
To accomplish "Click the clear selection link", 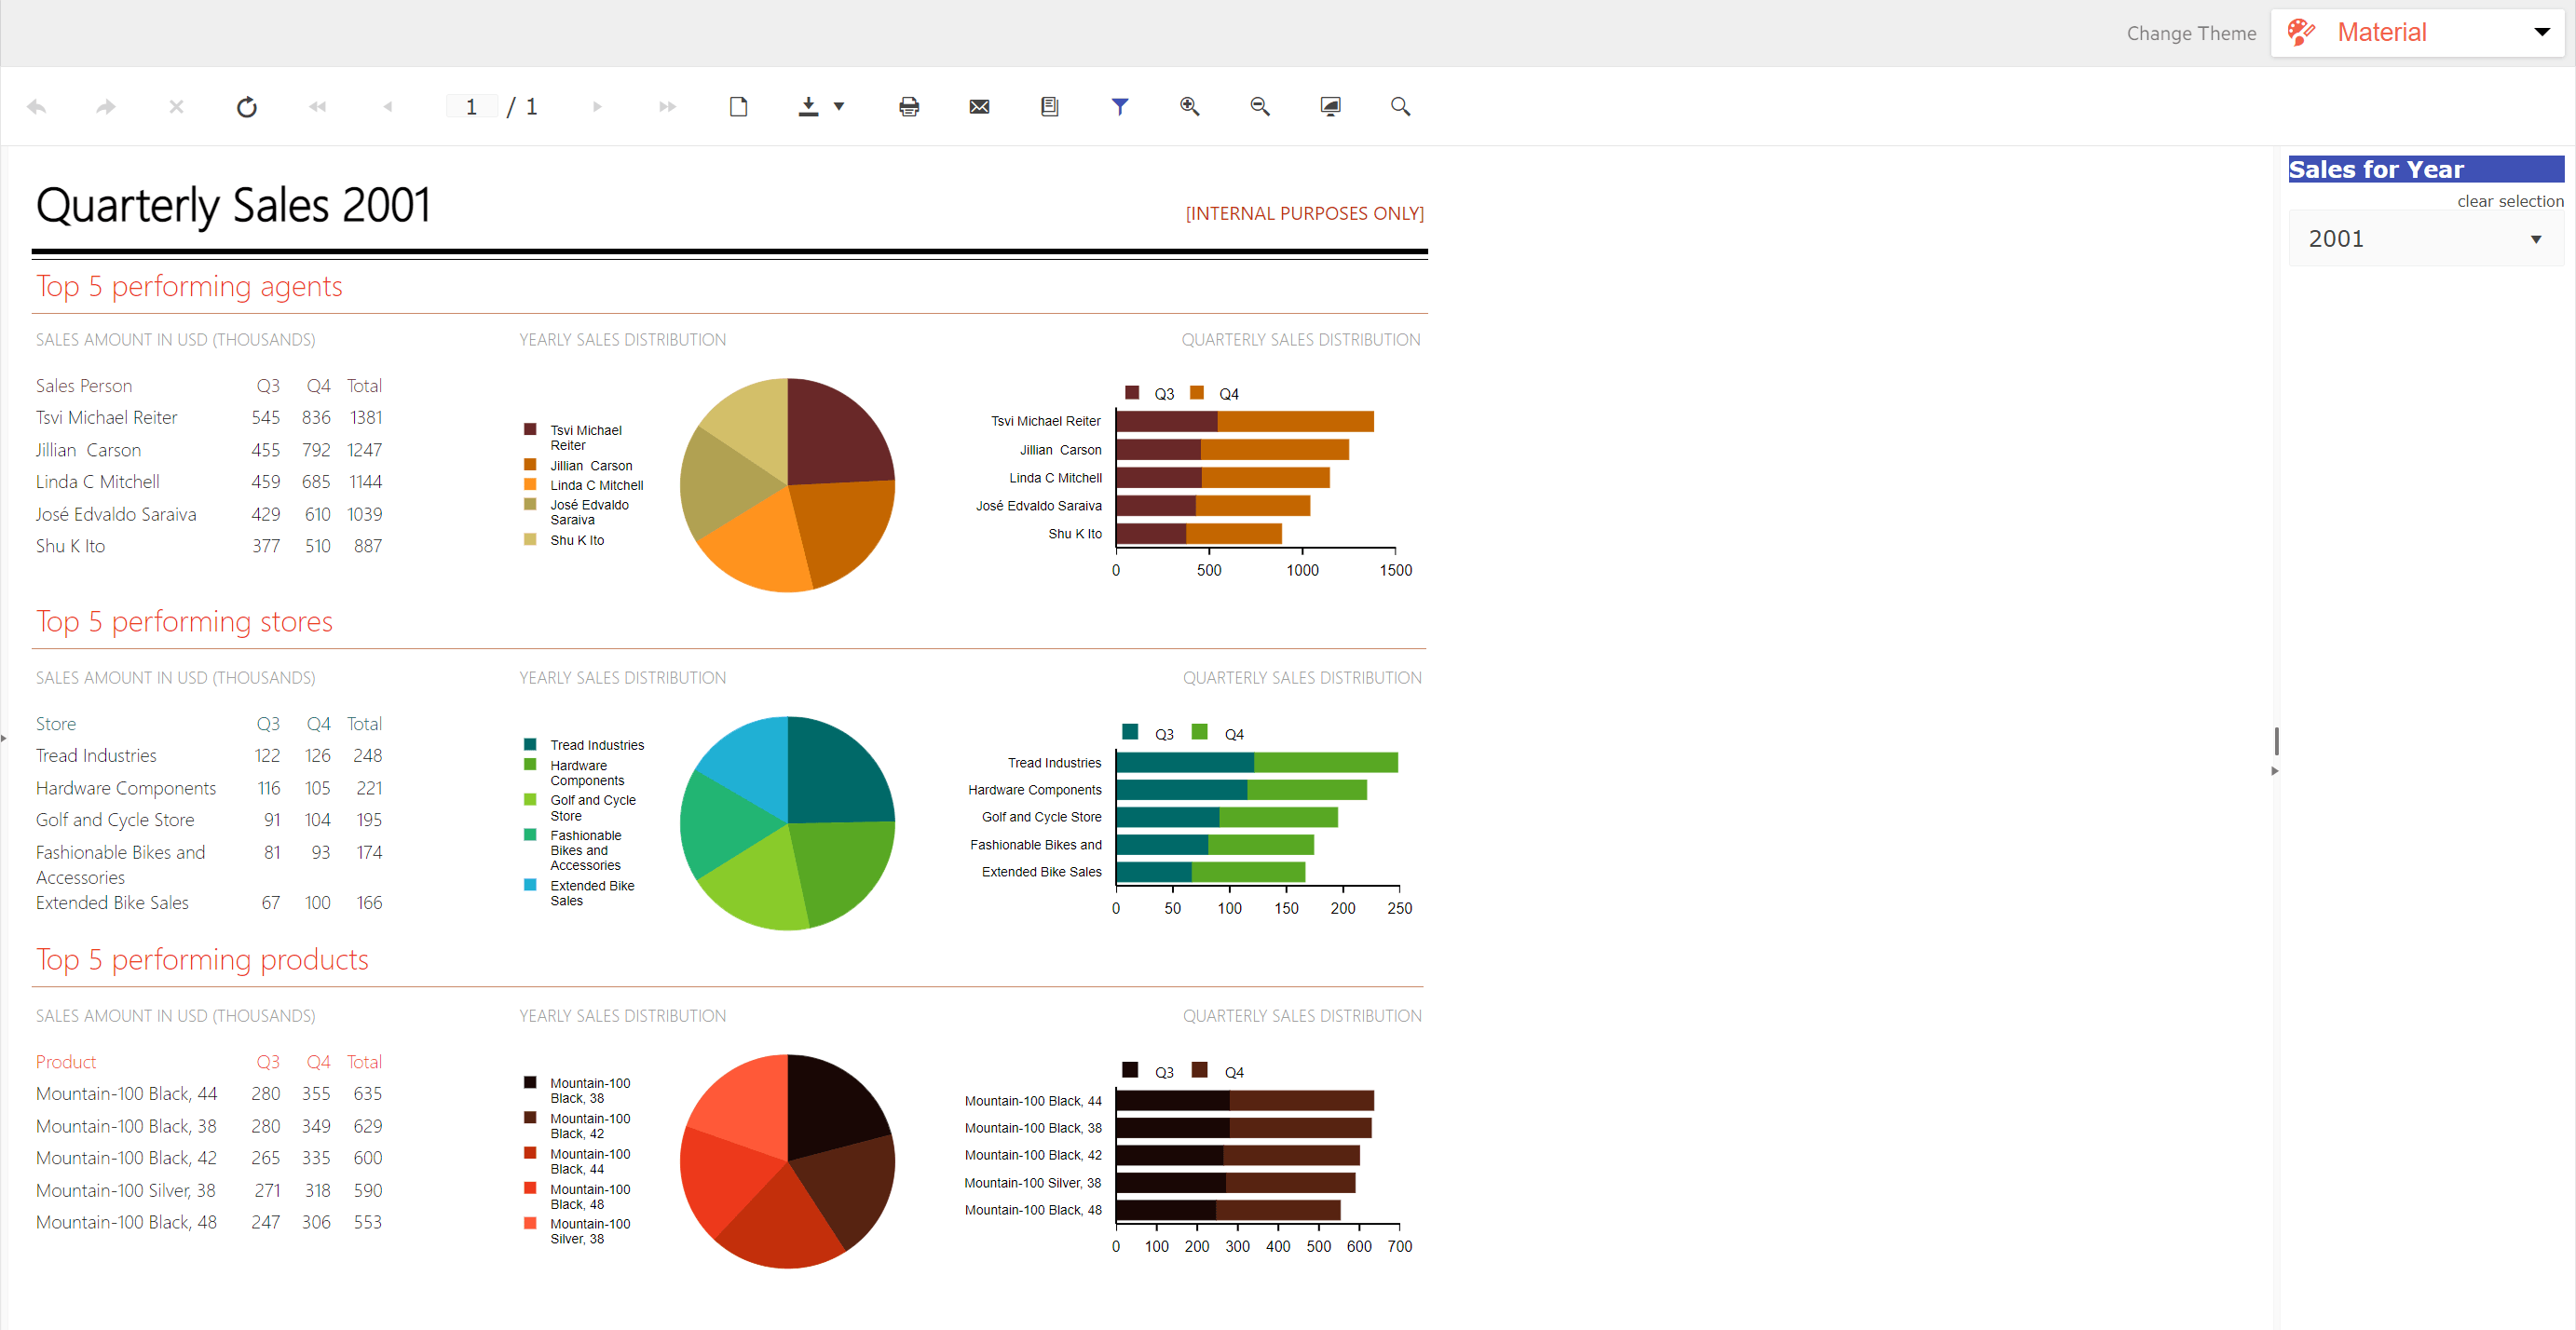I will [x=2511, y=201].
